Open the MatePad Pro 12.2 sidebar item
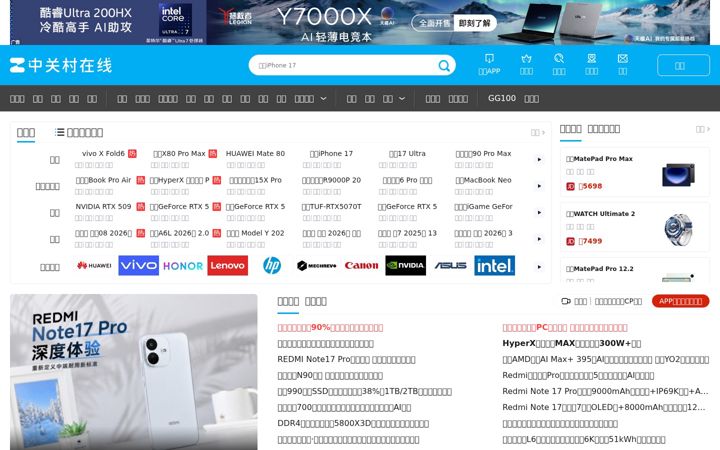This screenshot has width=720, height=450. pyautogui.click(x=635, y=269)
